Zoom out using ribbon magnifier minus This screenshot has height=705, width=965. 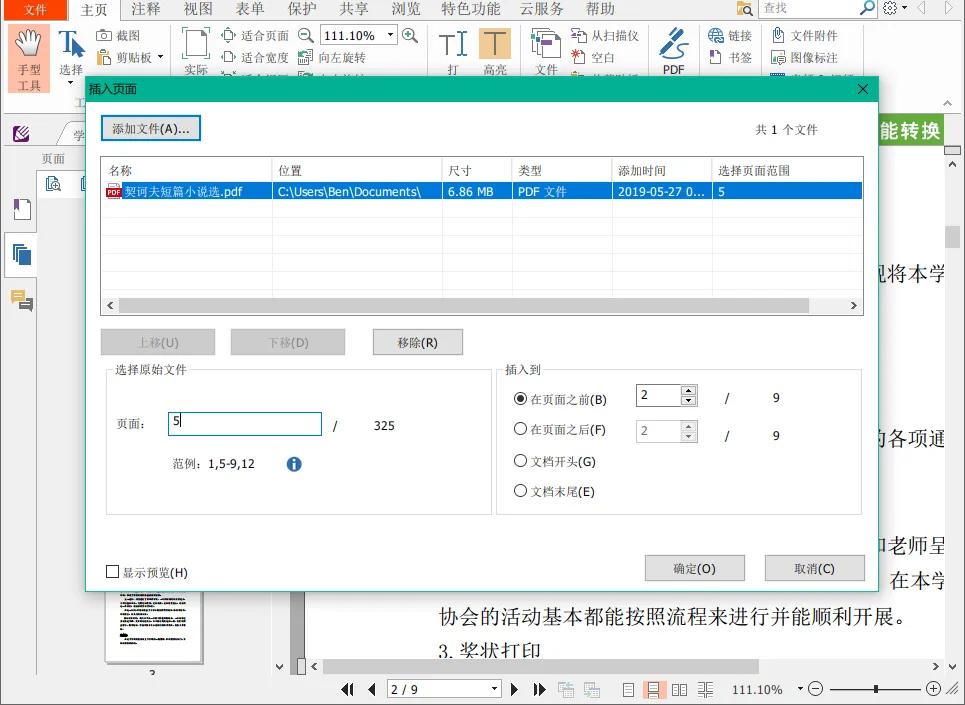coord(305,36)
